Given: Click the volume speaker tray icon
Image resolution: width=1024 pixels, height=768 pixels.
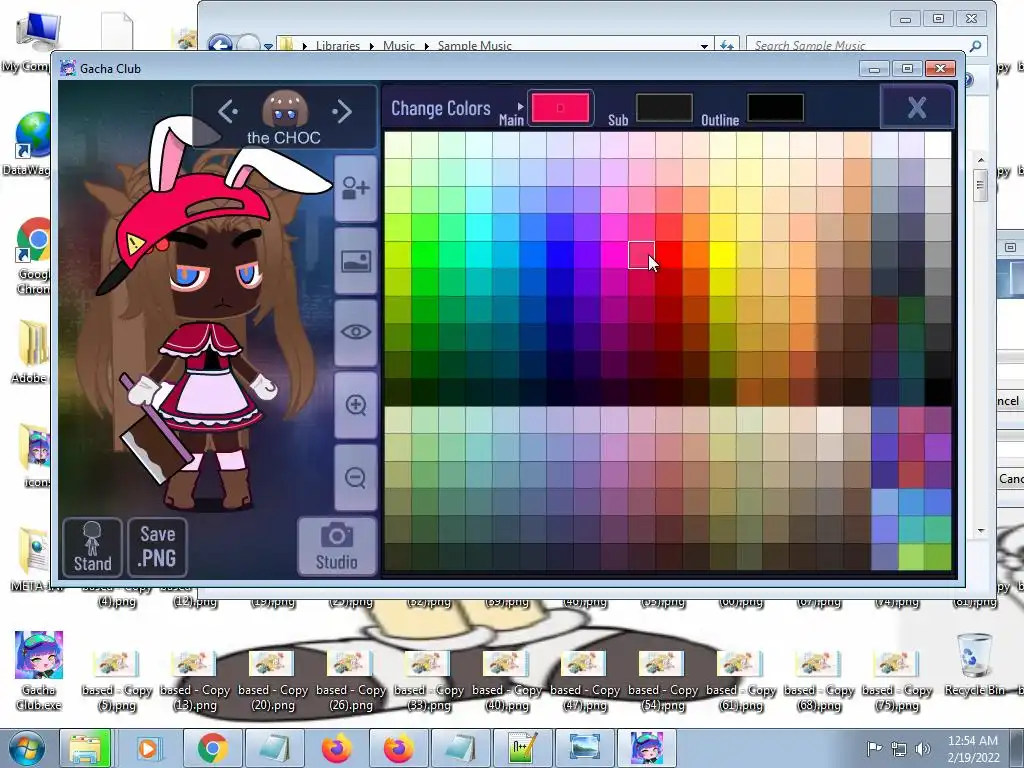Looking at the screenshot, I should point(923,749).
